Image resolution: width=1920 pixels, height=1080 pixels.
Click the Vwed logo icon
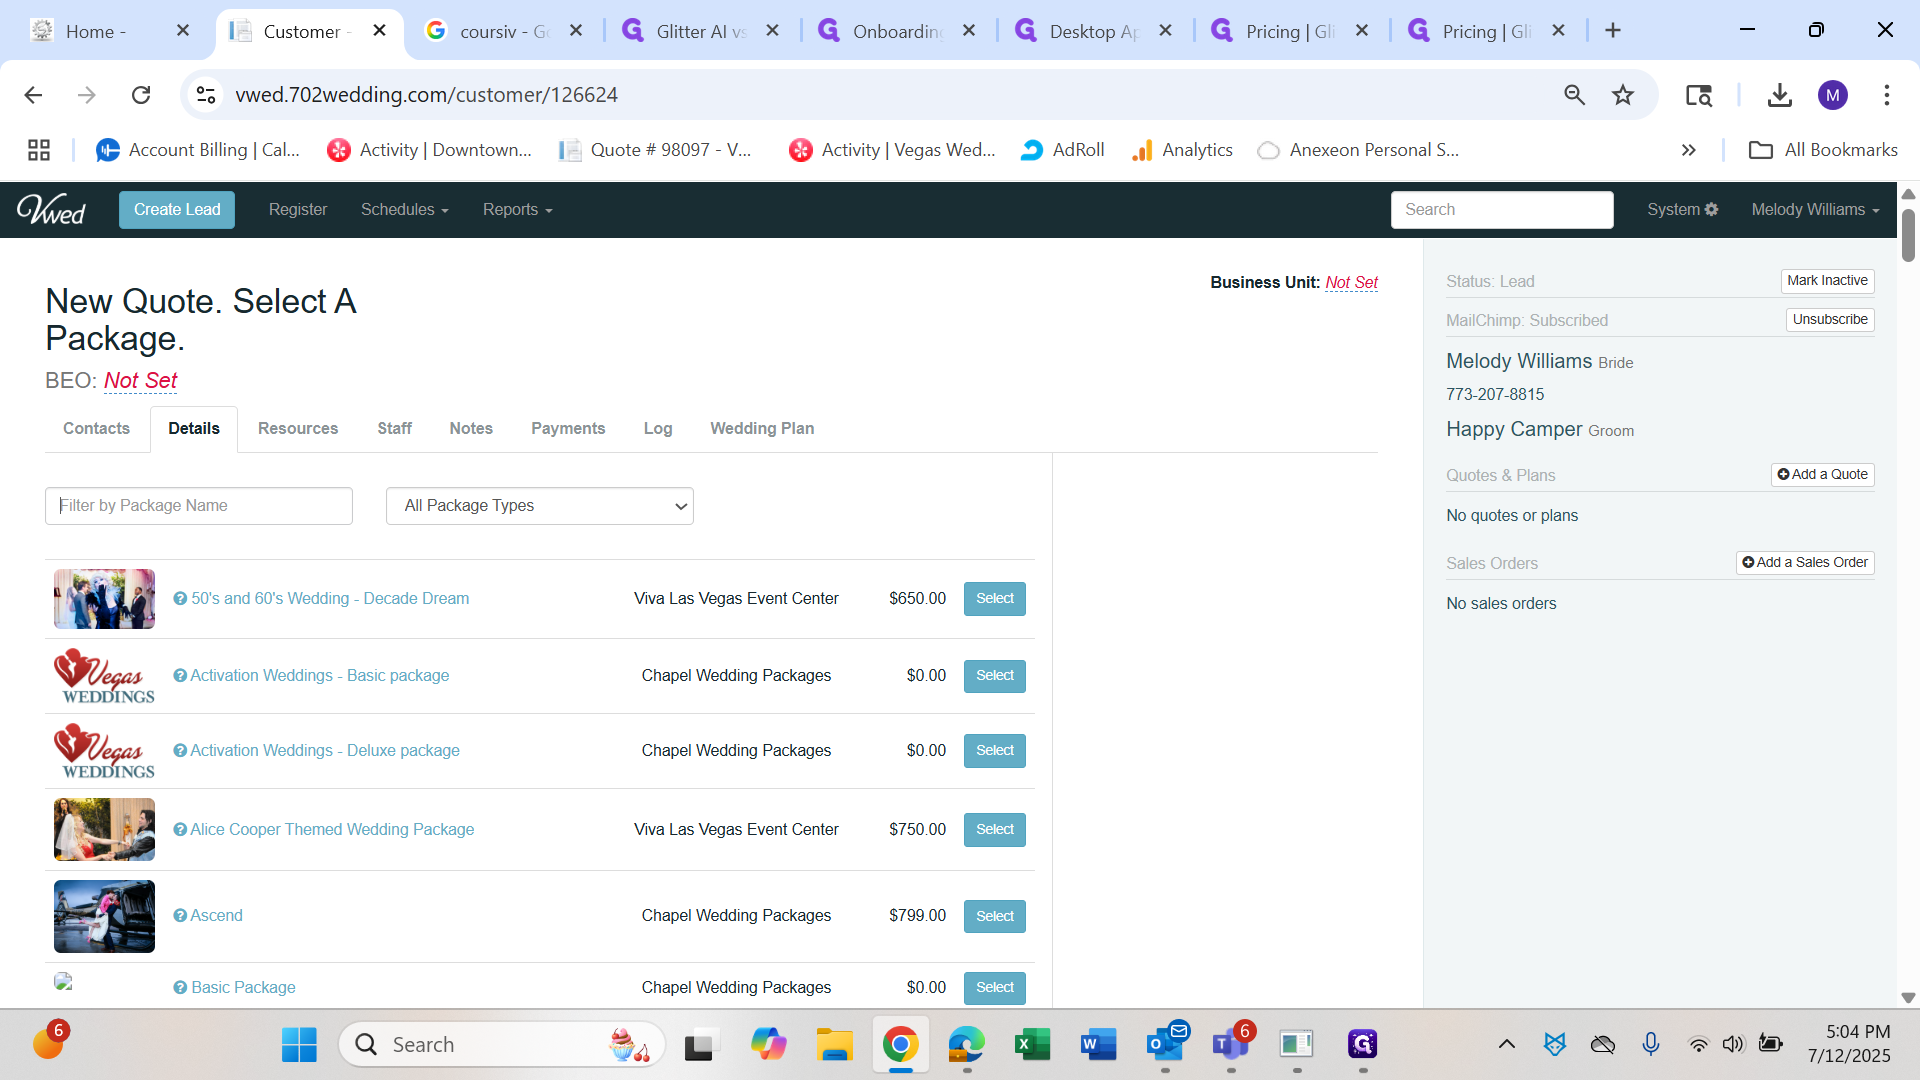51,210
